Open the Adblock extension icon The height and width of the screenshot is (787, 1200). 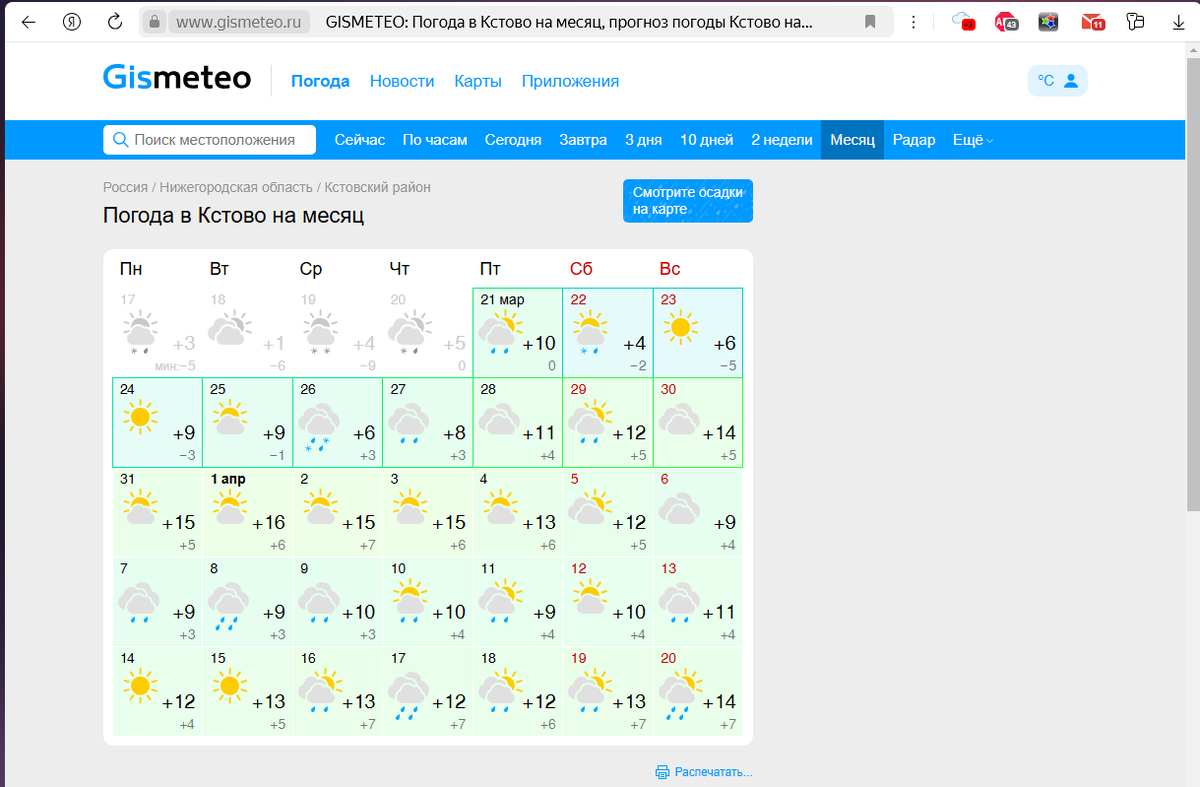point(1006,21)
